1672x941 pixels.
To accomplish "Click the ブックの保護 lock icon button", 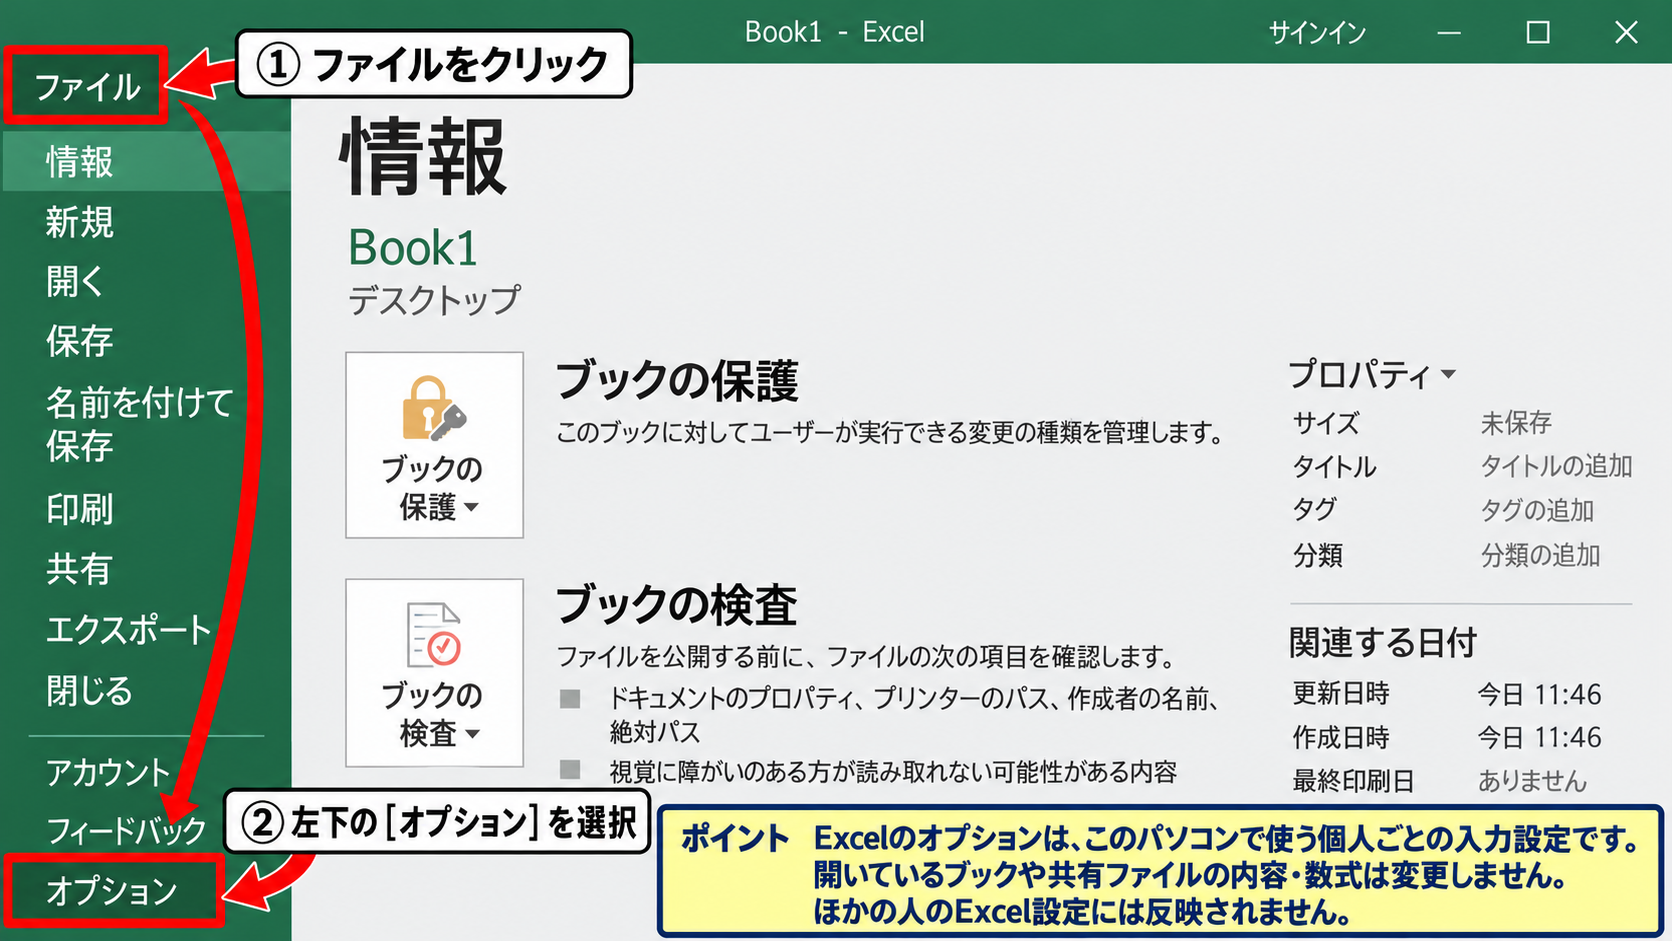I will (434, 444).
